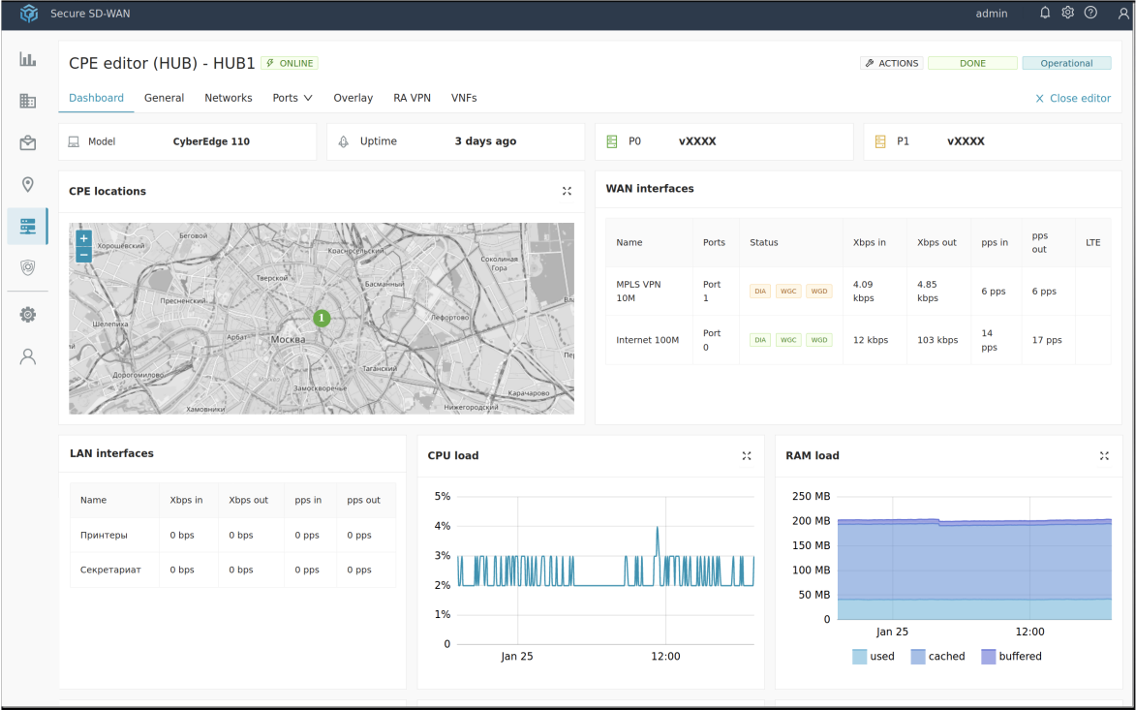Open the admin user account menu
Screen dimensions: 1137x710
(x=1124, y=14)
